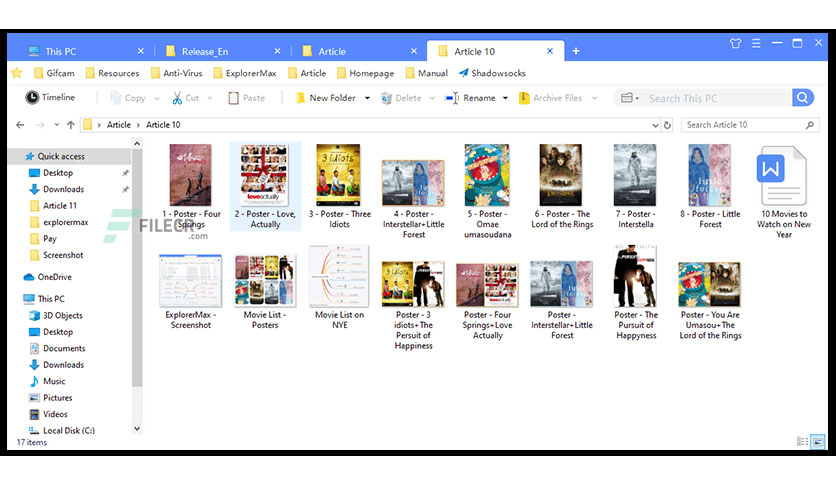Click the Cut scissors button

point(185,98)
